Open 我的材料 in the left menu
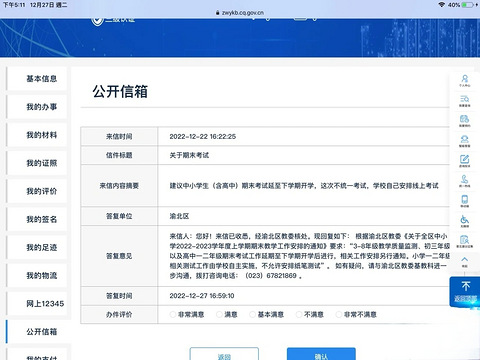Viewport: 480px width, 360px height. [x=37, y=135]
